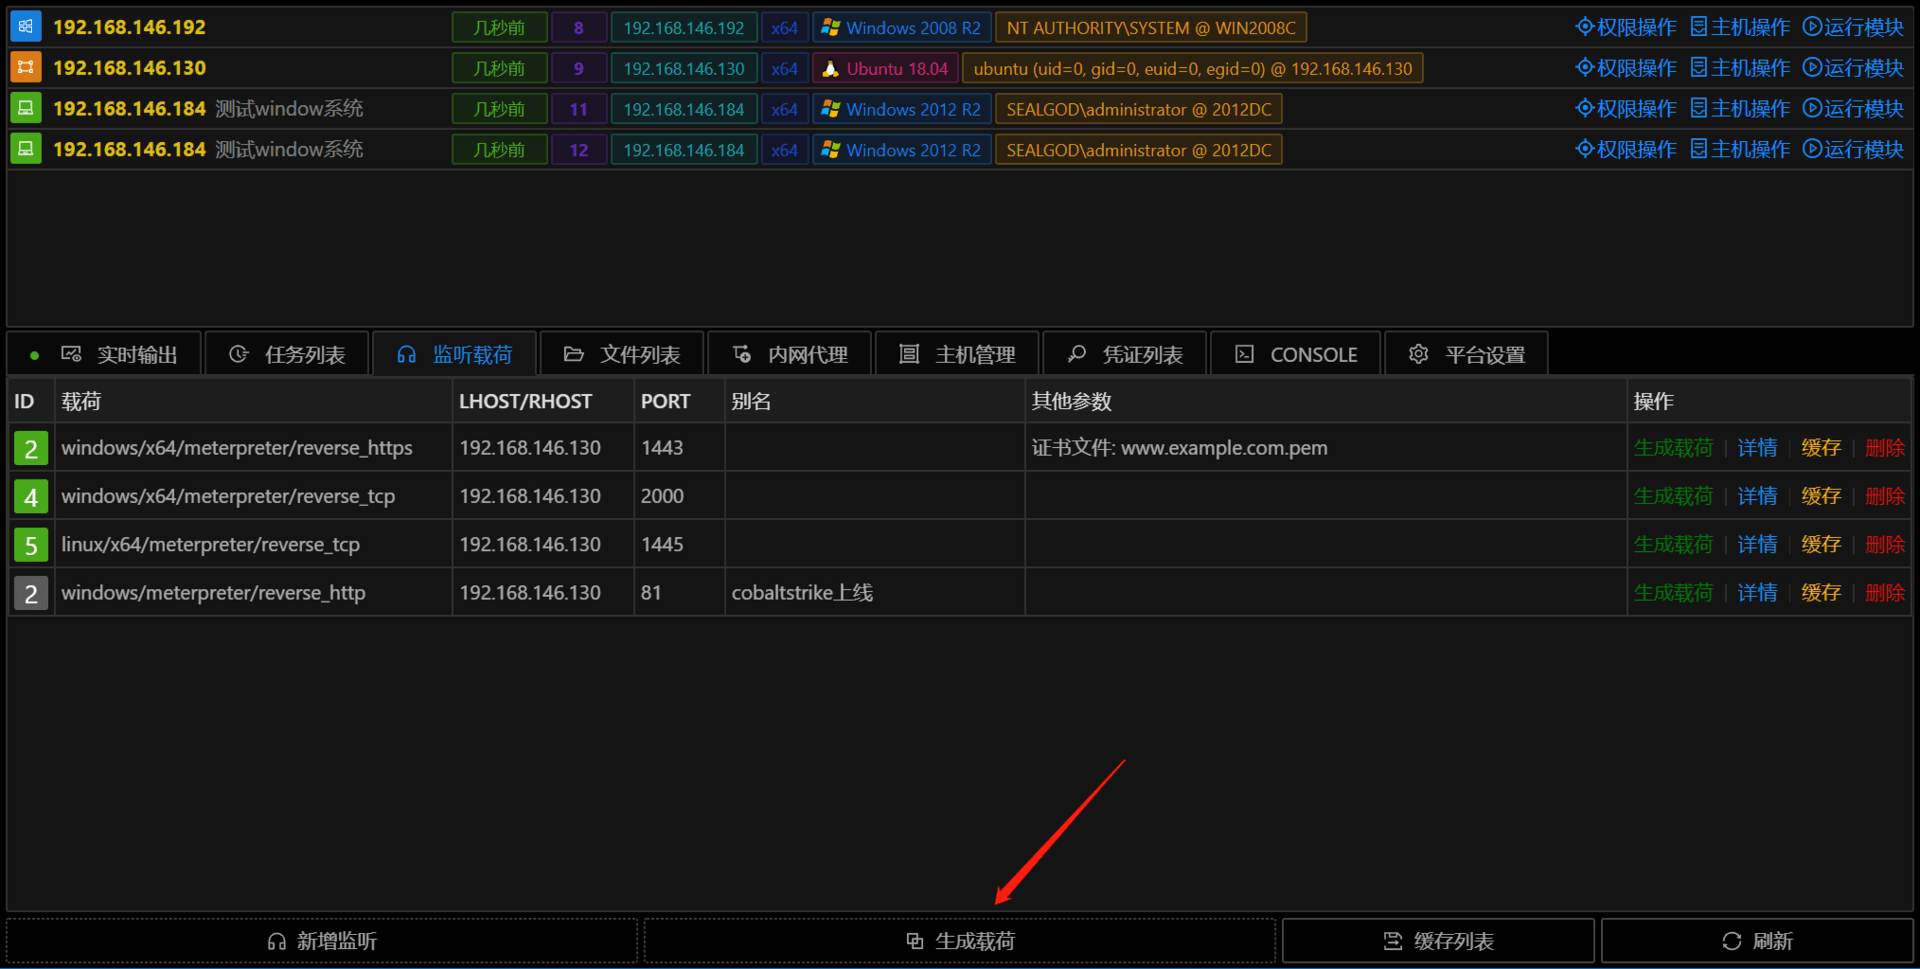This screenshot has height=969, width=1920.
Task: Click the 新增监听 button
Action: (x=322, y=941)
